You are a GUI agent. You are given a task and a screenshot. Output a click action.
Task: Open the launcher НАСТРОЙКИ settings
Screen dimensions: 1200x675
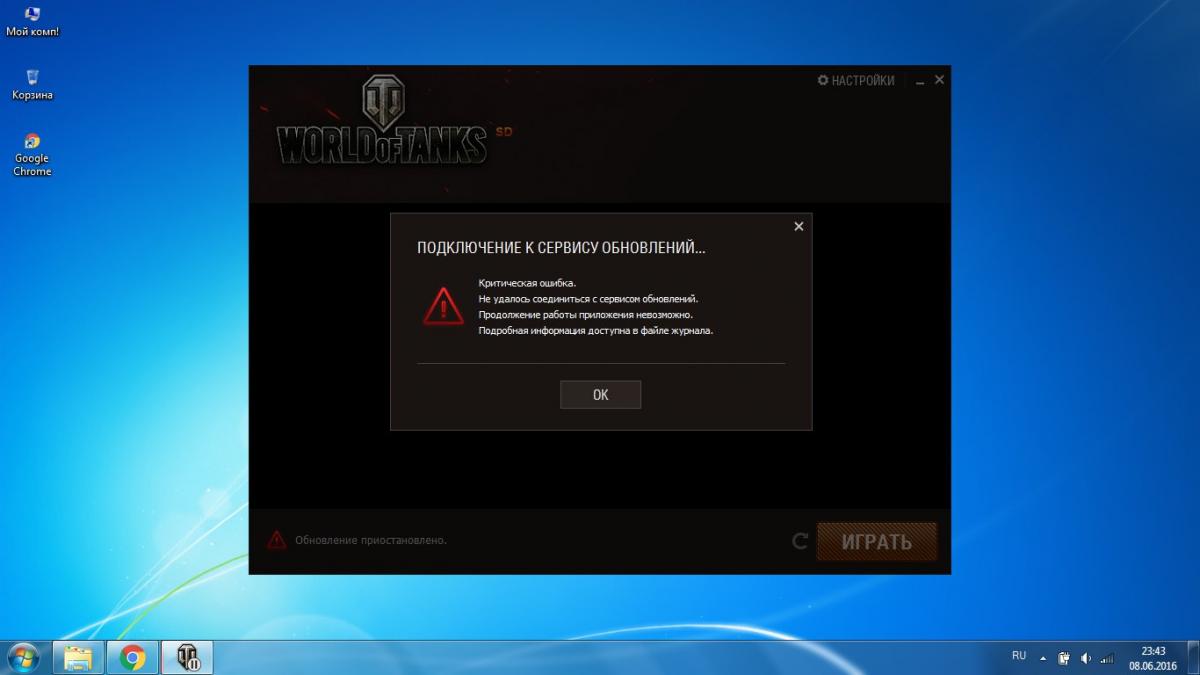coord(856,80)
